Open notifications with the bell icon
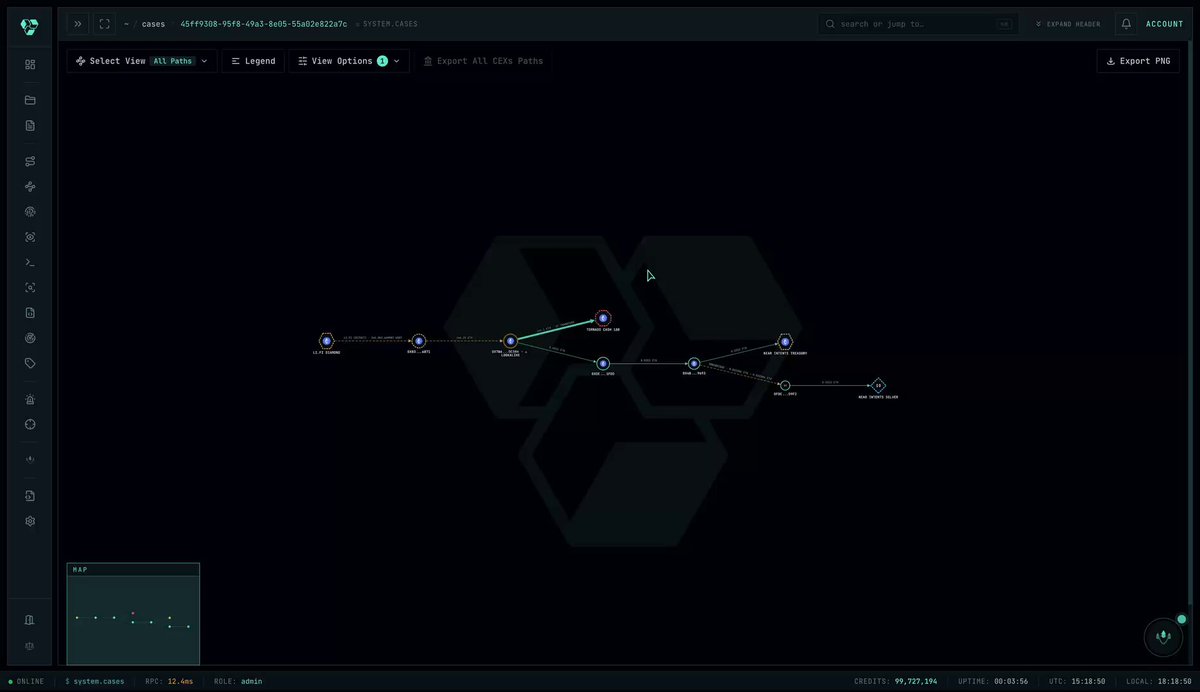This screenshot has width=1200, height=692. pos(1126,24)
